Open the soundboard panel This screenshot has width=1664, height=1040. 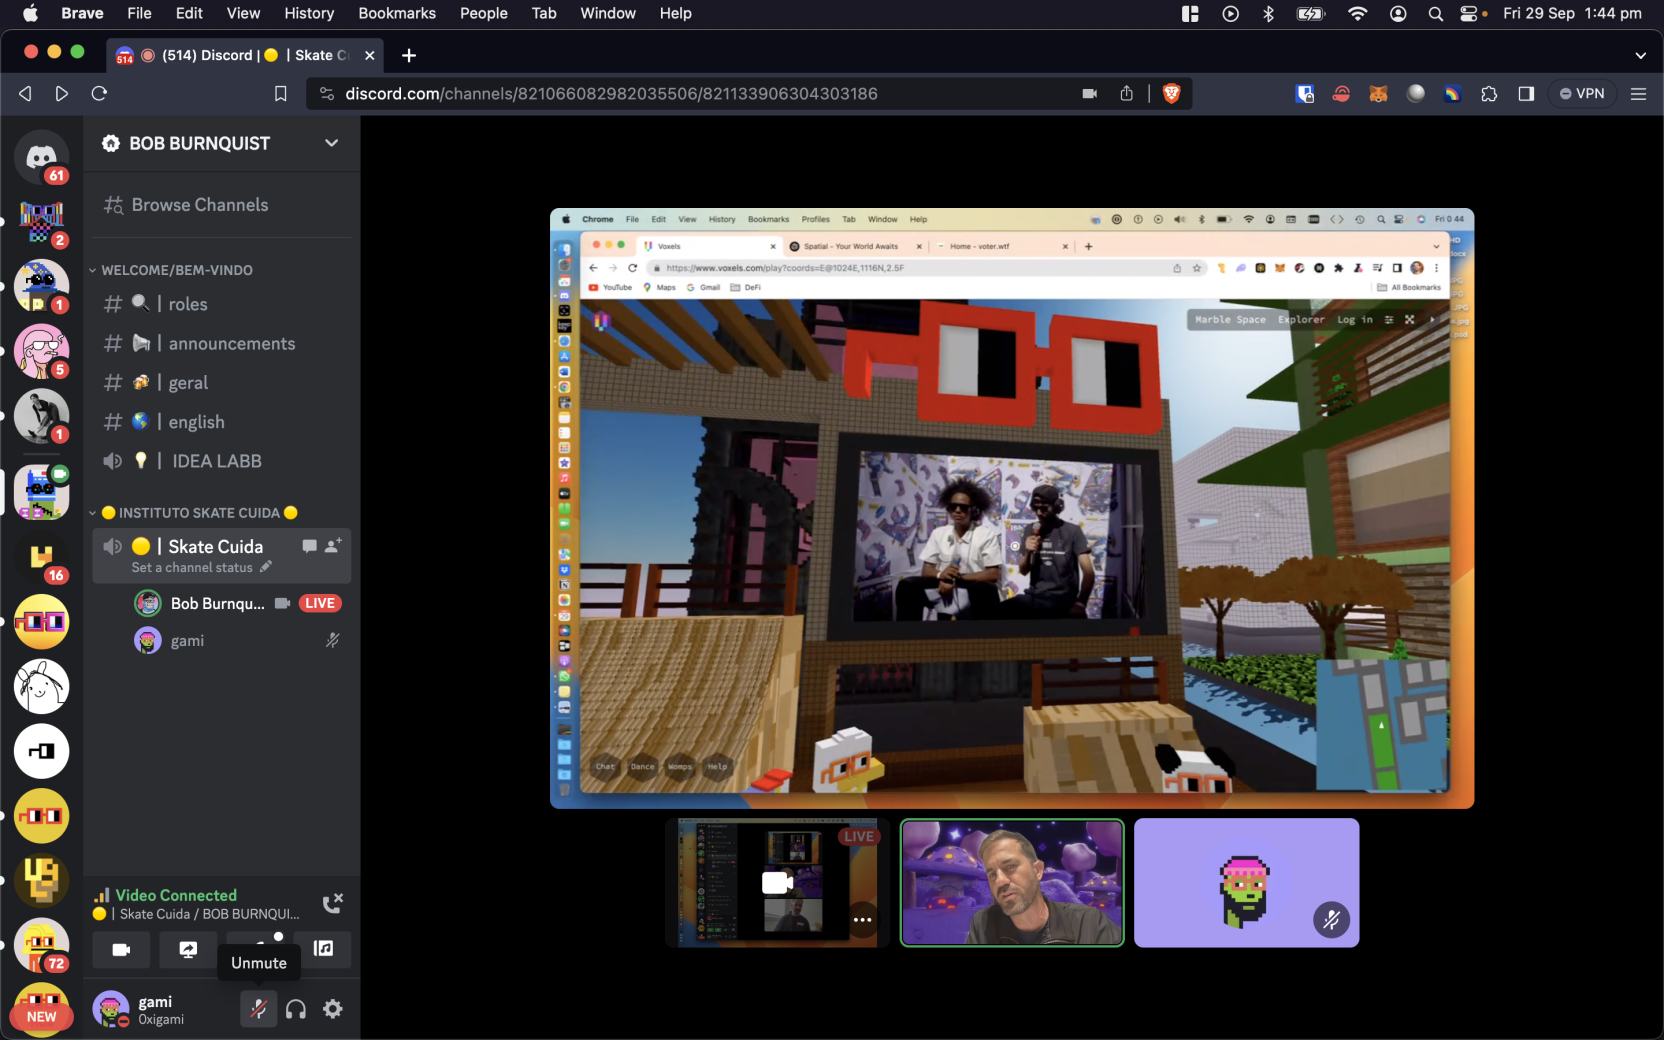323,949
